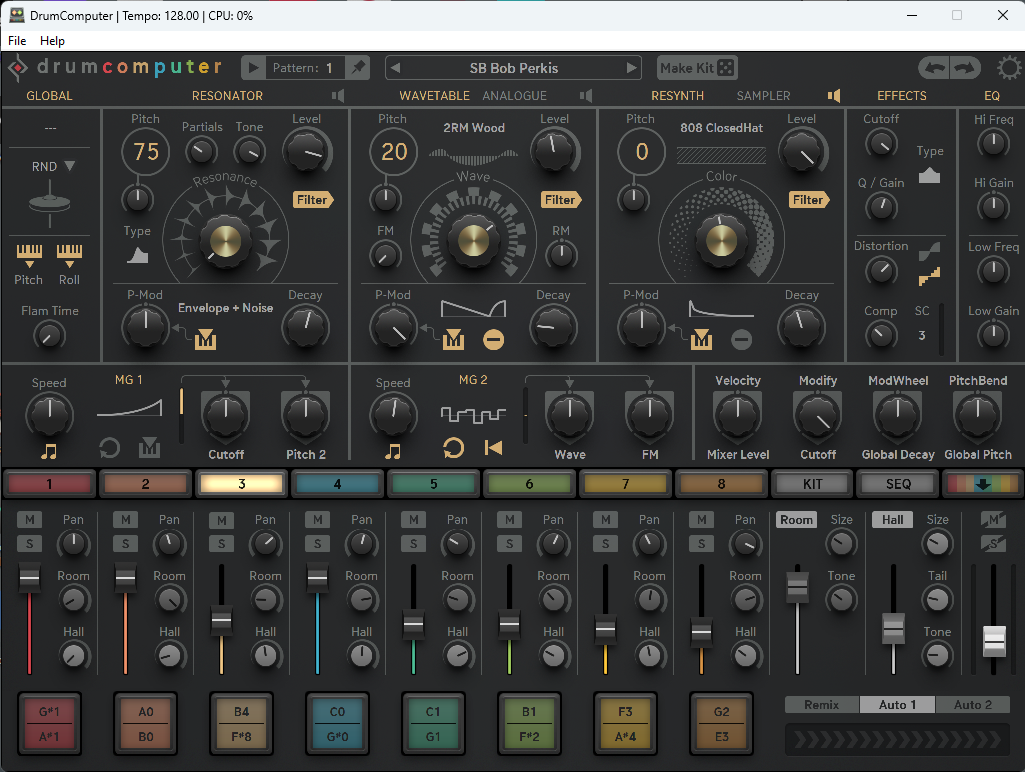Click the MG 1 waveform display
The width and height of the screenshot is (1025, 772).
point(129,409)
